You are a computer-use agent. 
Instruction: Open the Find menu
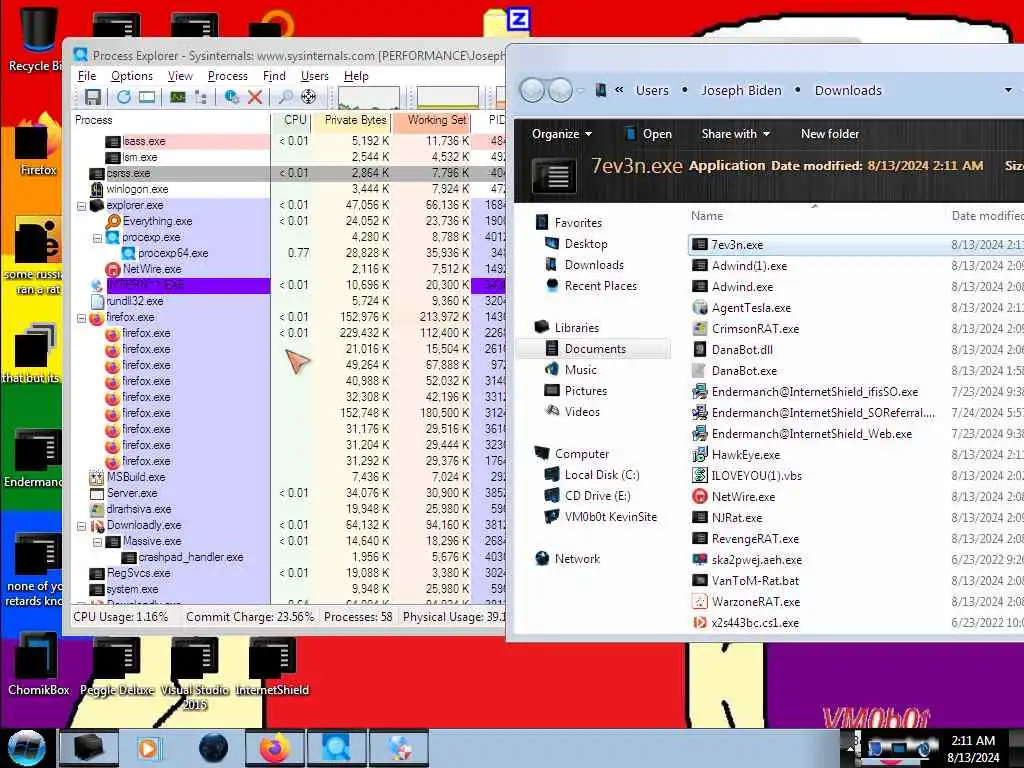[274, 76]
